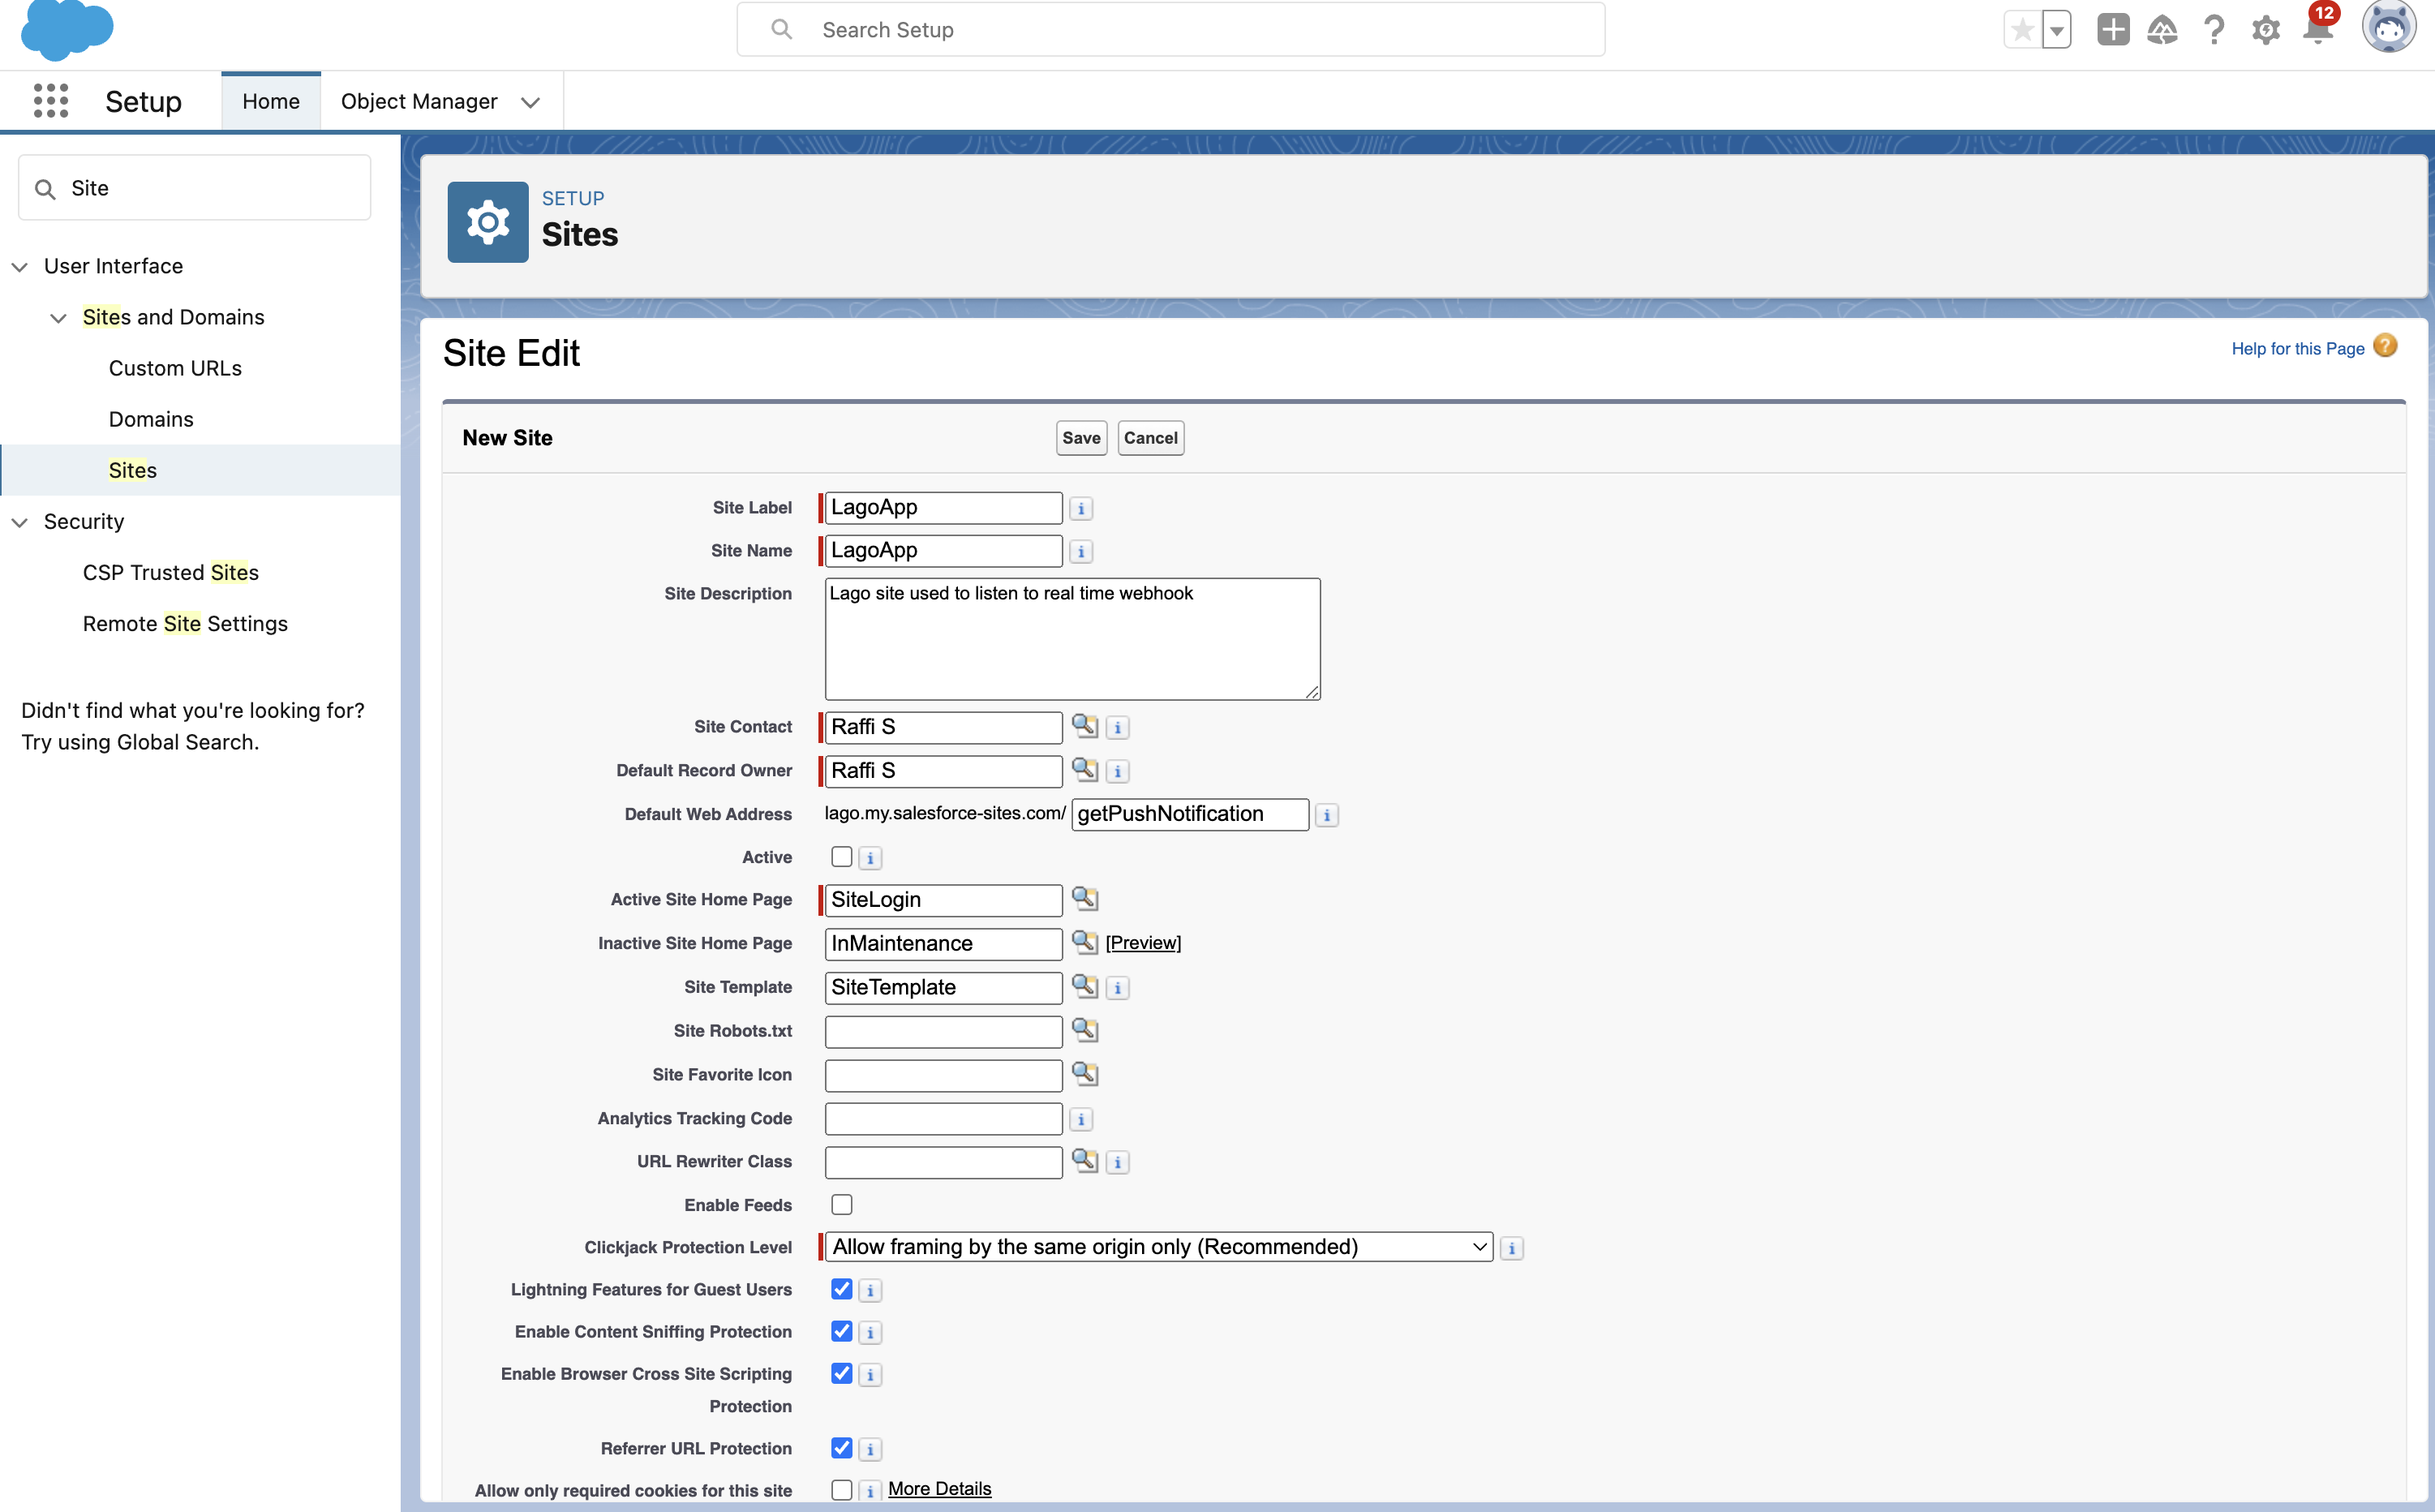
Task: Uncheck Referrer URL Protection checkbox
Action: pyautogui.click(x=842, y=1448)
